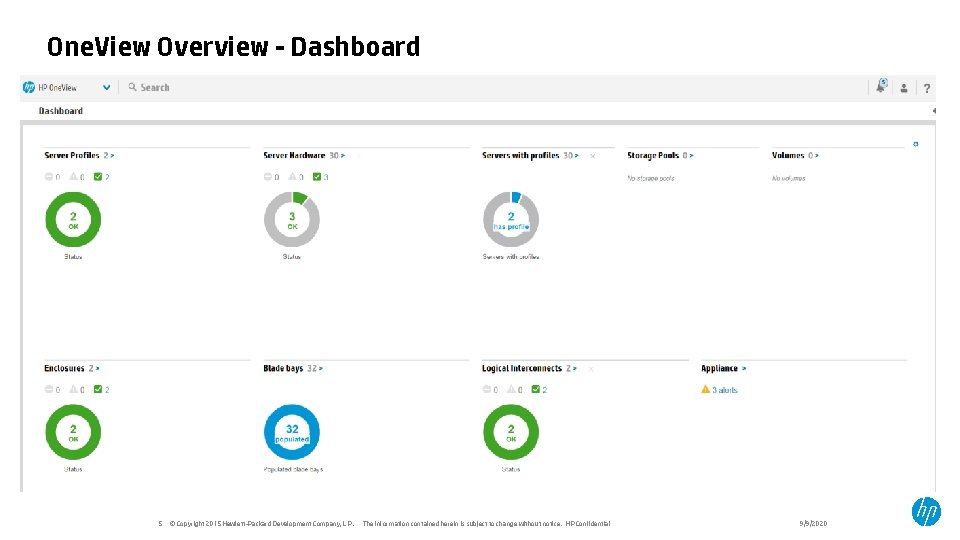Click the 'No storage pools' text

coord(651,178)
